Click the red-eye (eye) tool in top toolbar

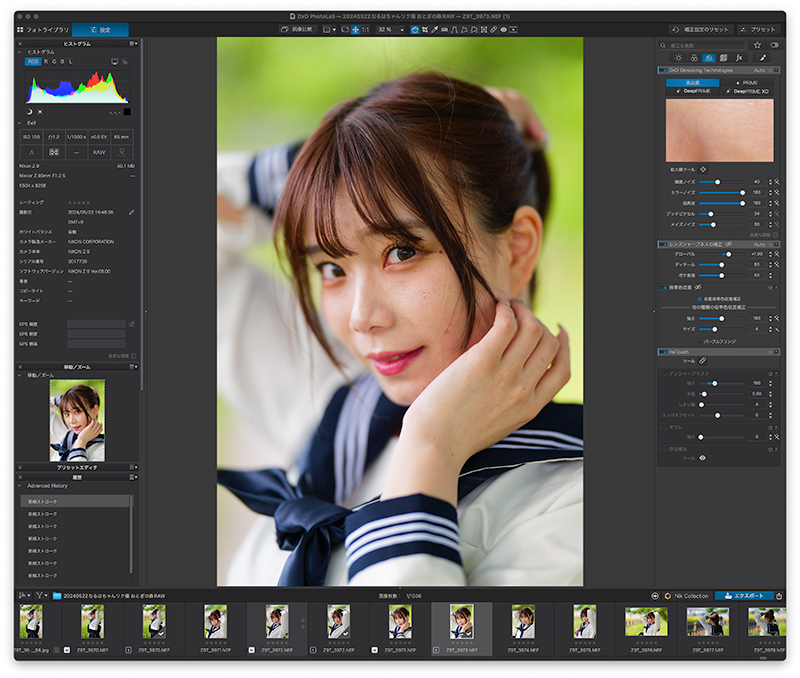[504, 30]
